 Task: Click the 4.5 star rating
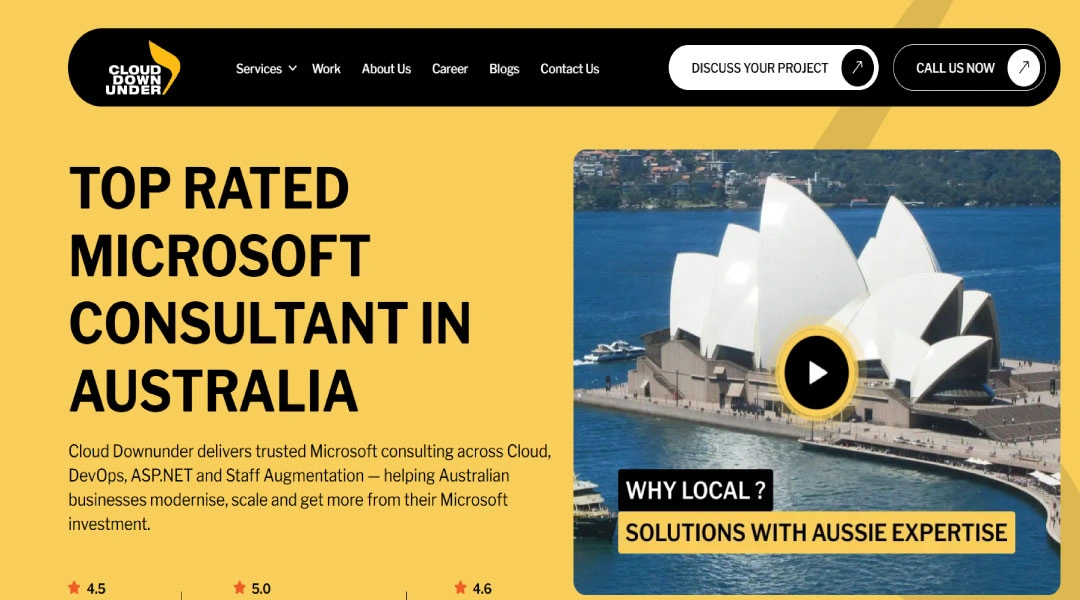(x=87, y=588)
